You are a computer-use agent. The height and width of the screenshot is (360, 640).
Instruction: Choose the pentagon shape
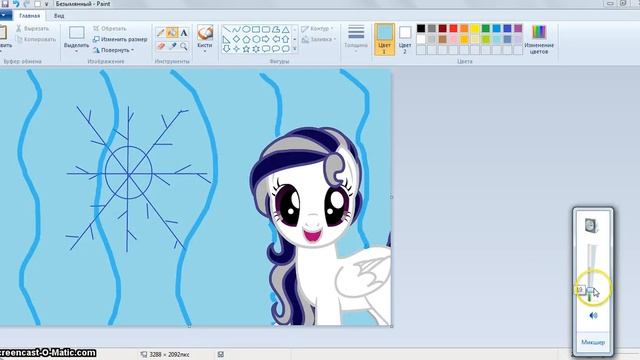tap(246, 39)
